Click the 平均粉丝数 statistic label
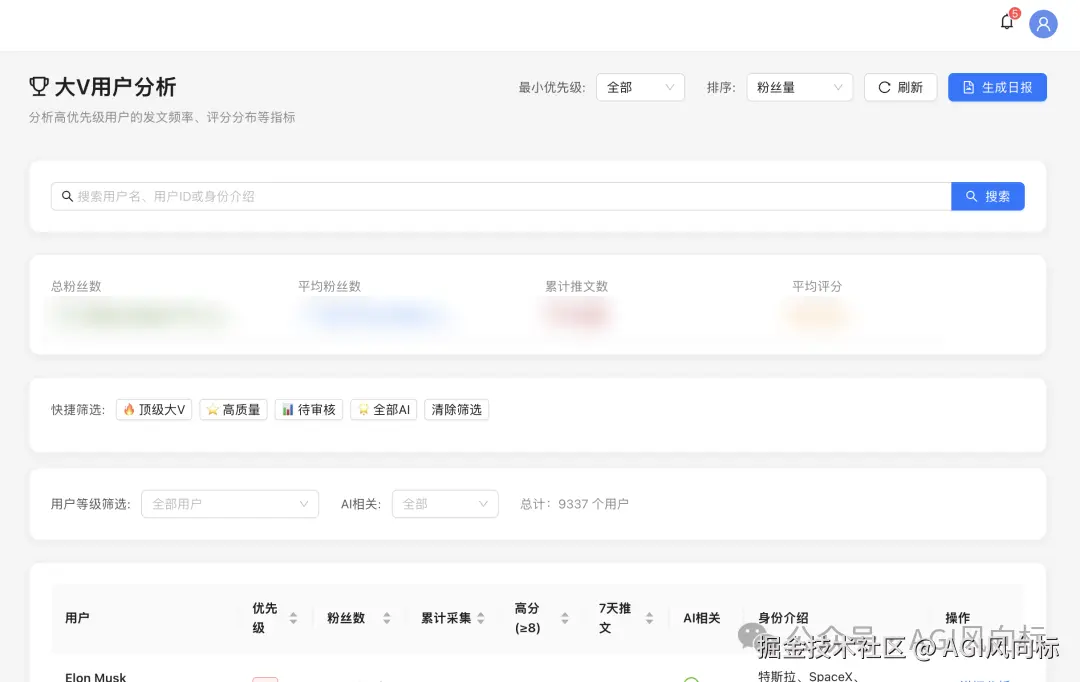This screenshot has width=1080, height=682. pos(329,286)
